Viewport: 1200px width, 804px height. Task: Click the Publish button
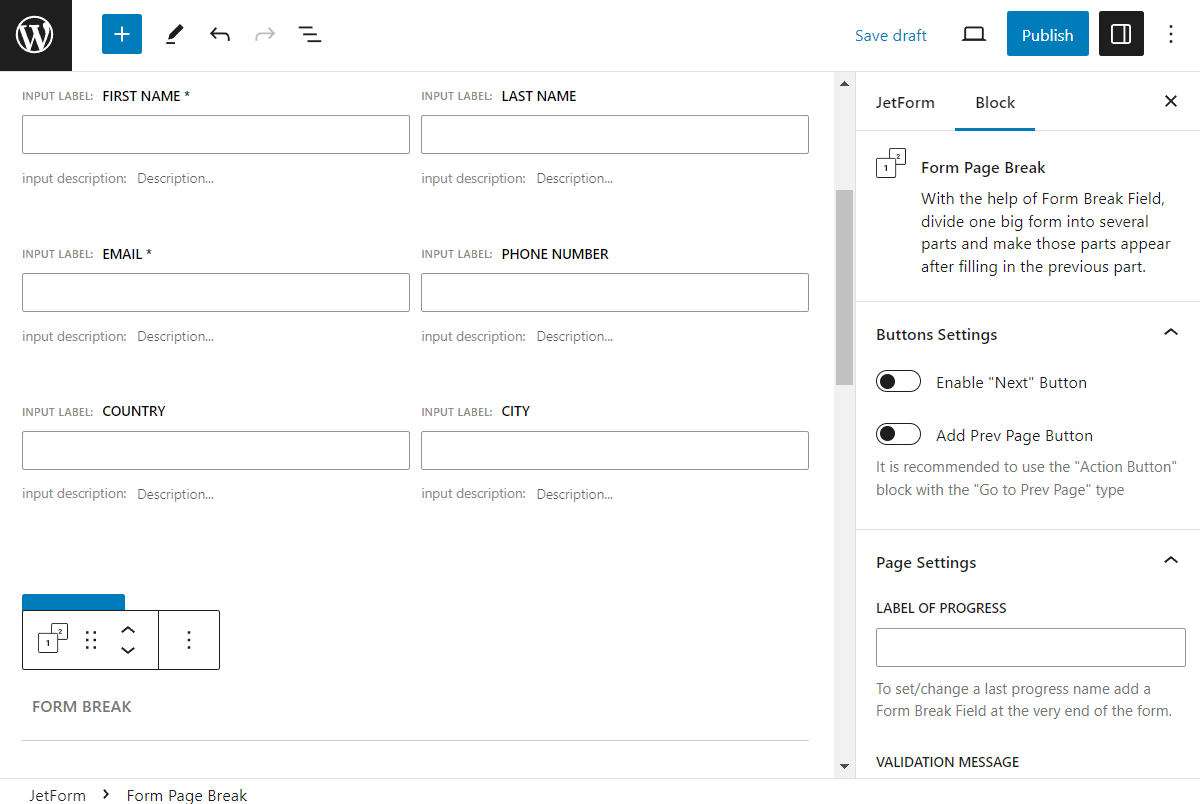coord(1047,35)
